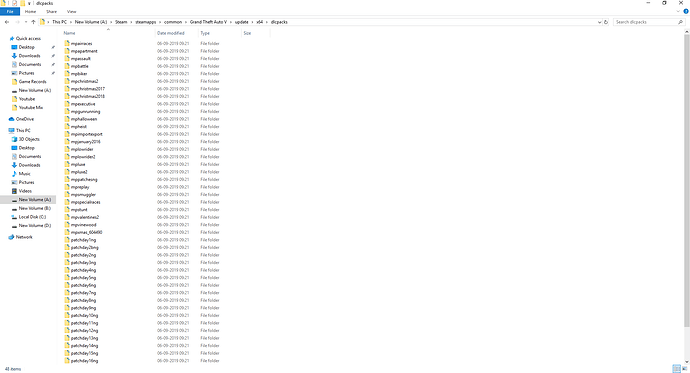Switch to details view layout icon
This screenshot has width=690, height=373.
(x=676, y=369)
